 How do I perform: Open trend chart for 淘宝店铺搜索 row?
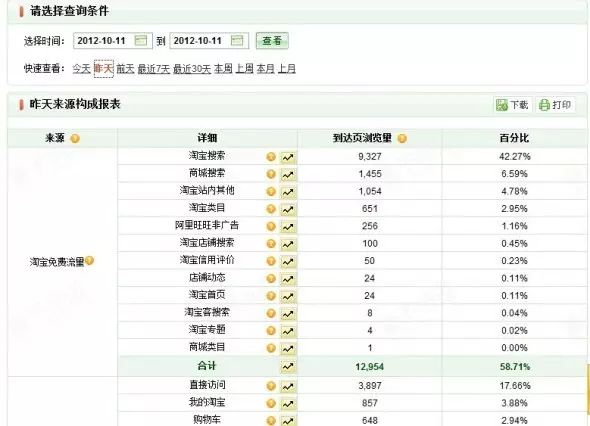point(288,244)
